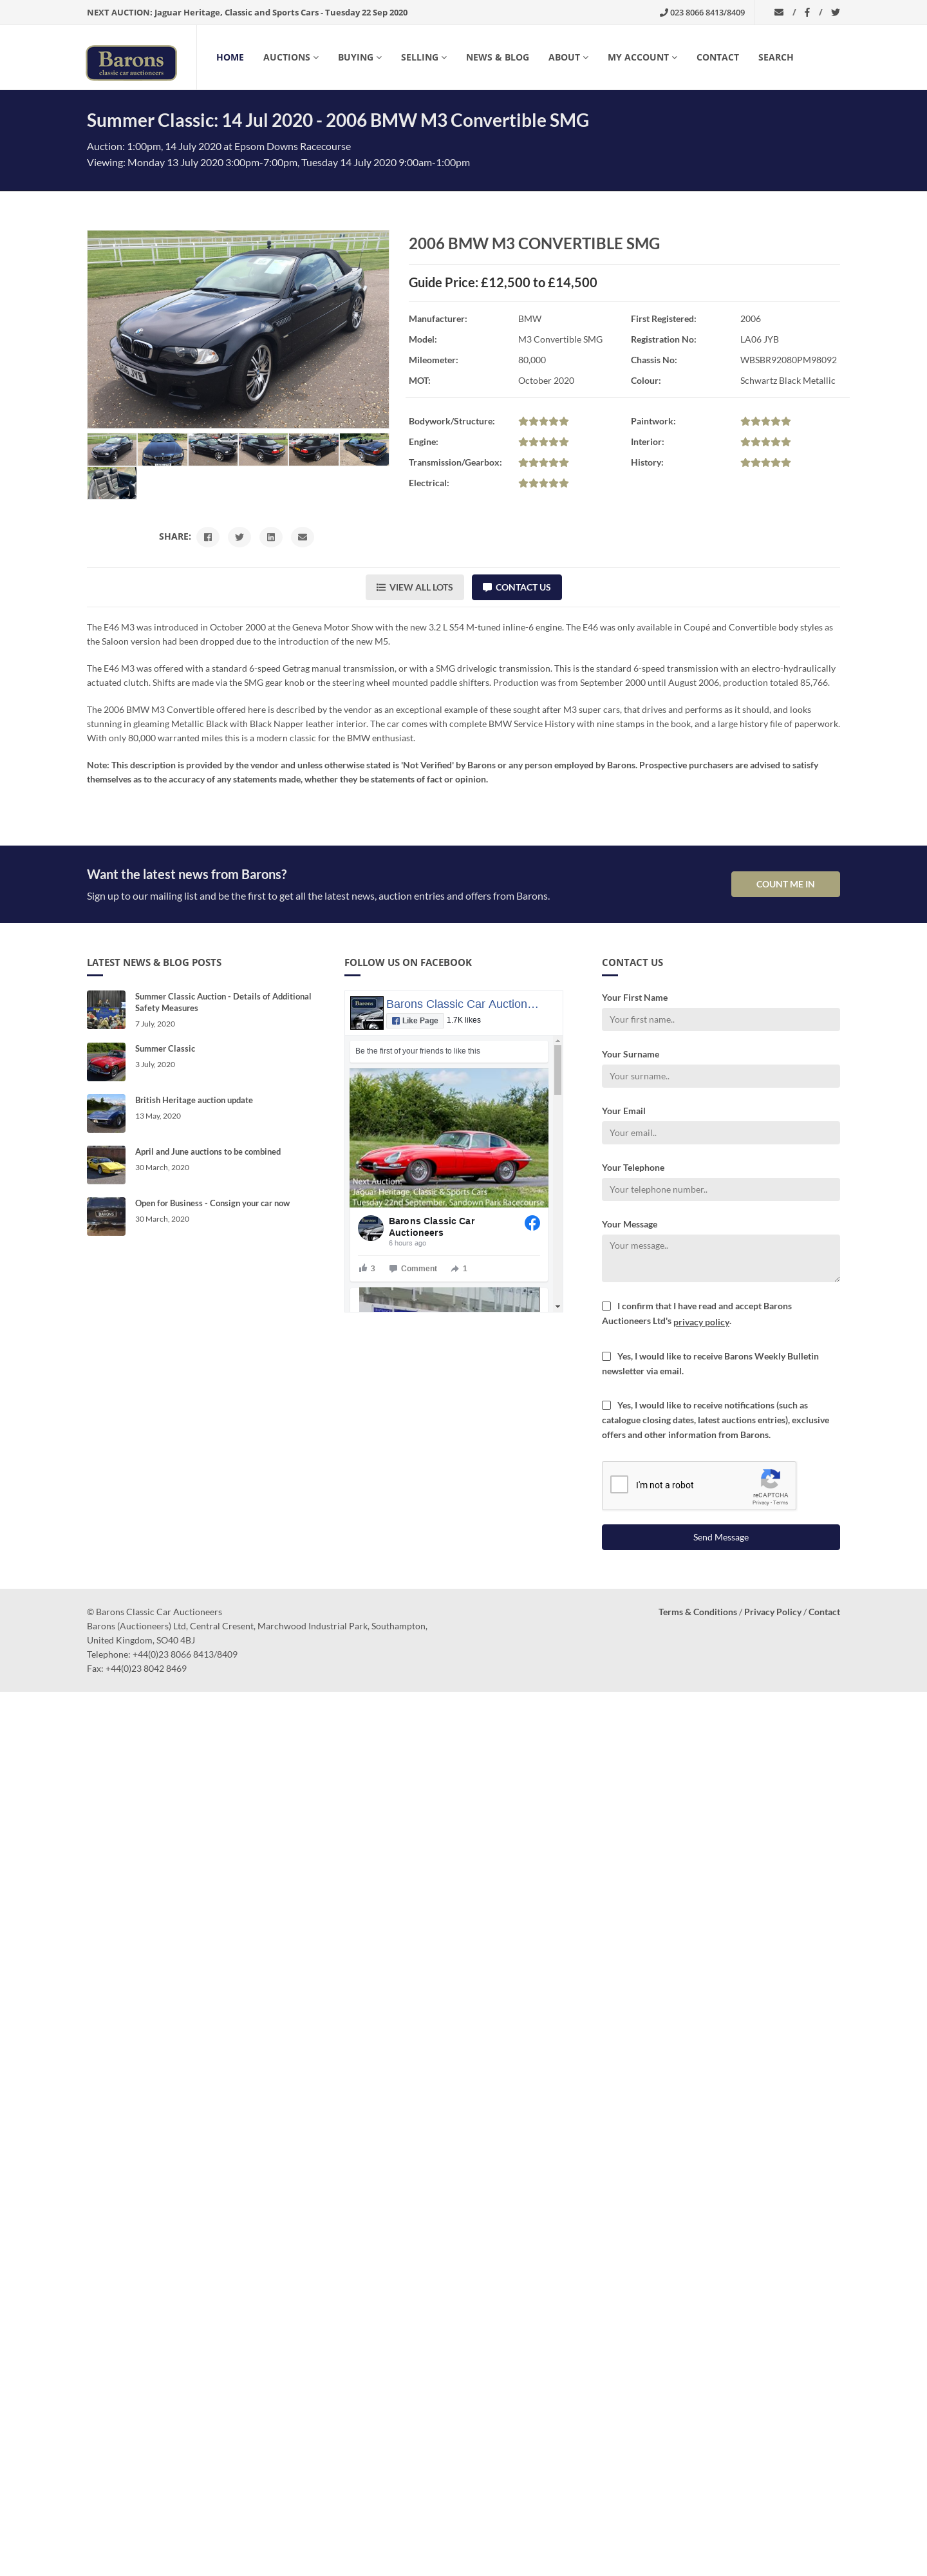This screenshot has height=2576, width=927.
Task: Share on Twitter via share icon
Action: [239, 537]
